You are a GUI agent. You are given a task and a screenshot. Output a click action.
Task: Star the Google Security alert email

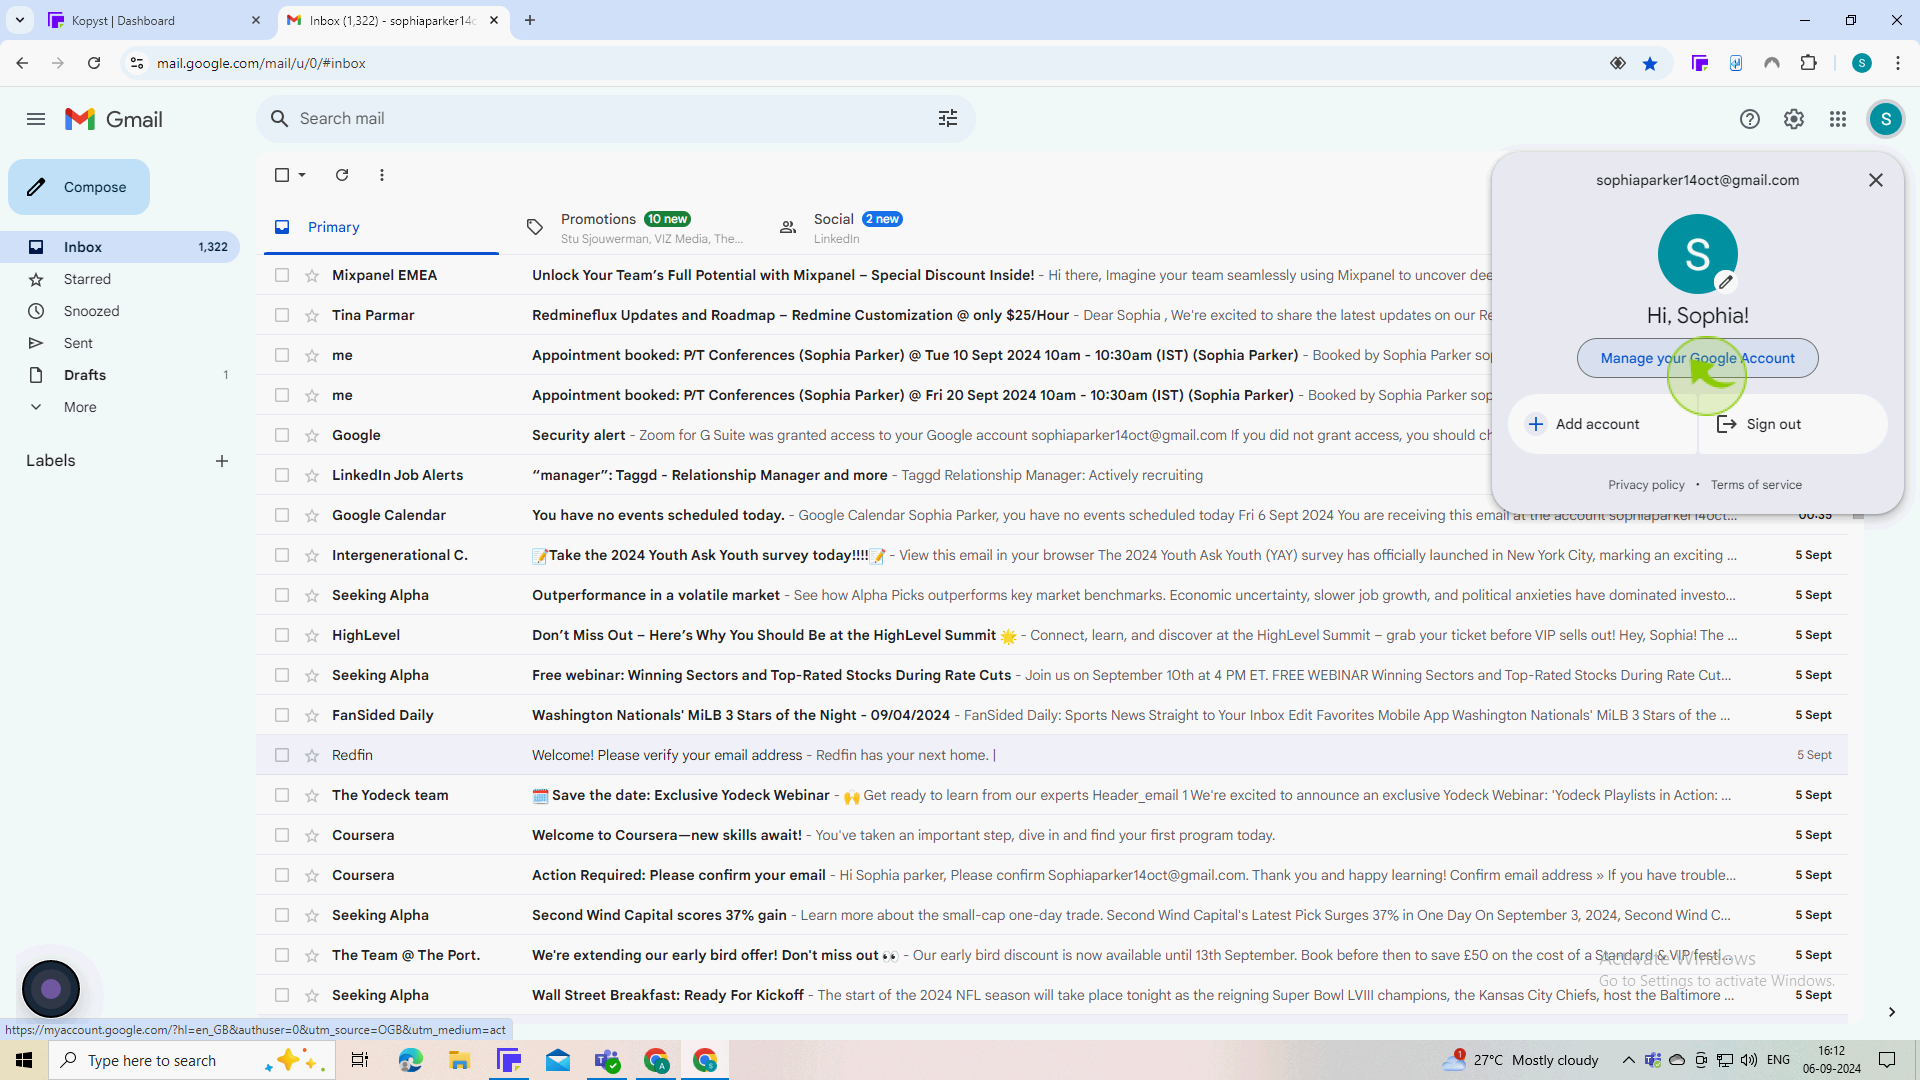click(312, 435)
